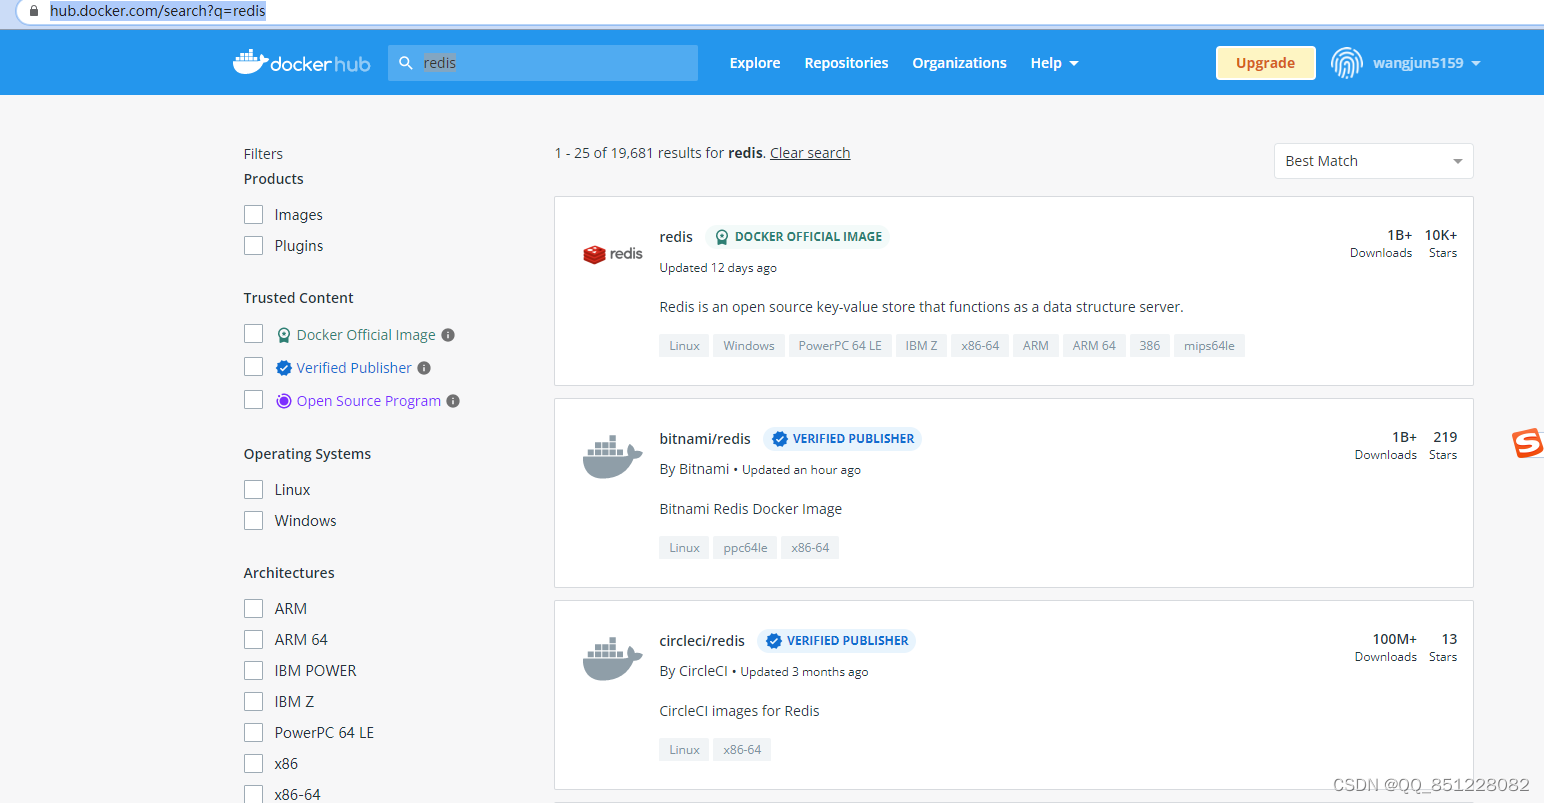The height and width of the screenshot is (803, 1544).
Task: Click the info icon beside Open Source Program
Action: coord(453,401)
